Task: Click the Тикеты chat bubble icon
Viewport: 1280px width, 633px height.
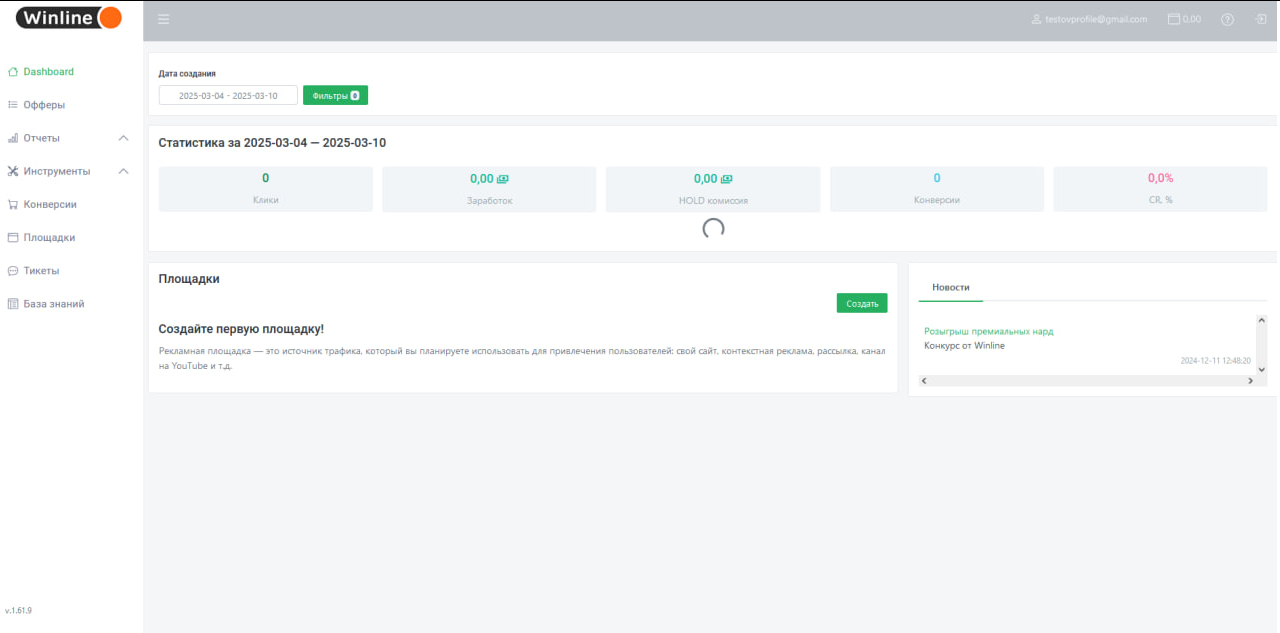Action: 13,271
